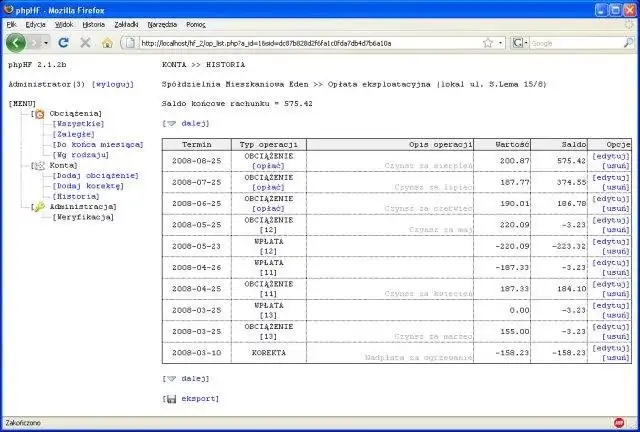Click edytuj for the 2008-08-25 row
The height and width of the screenshot is (432, 640).
(x=611, y=156)
